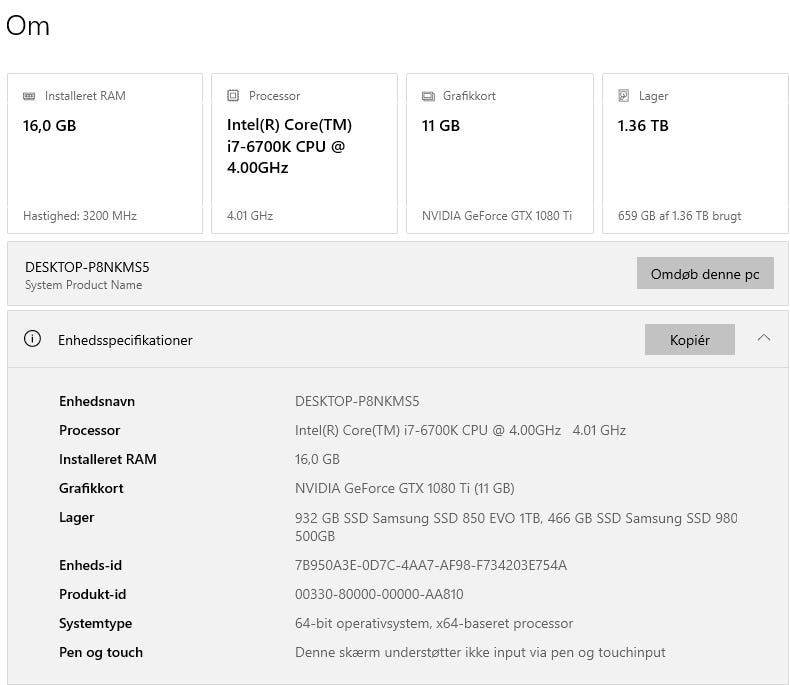Copy device specifications with Kopiér button
The image size is (790, 685).
point(689,339)
